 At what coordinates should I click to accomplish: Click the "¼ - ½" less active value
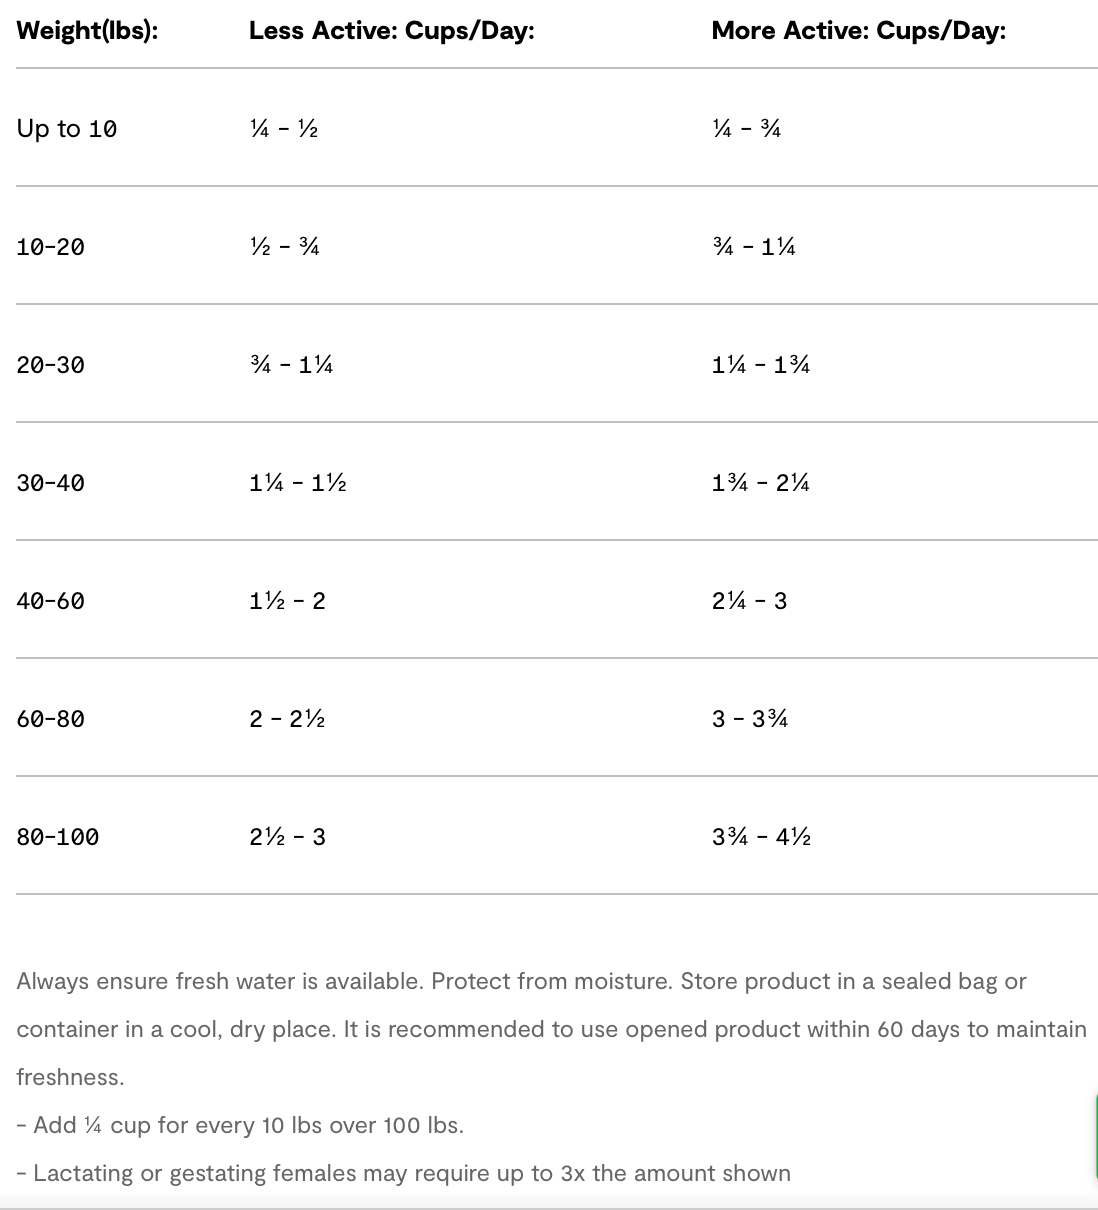[284, 129]
